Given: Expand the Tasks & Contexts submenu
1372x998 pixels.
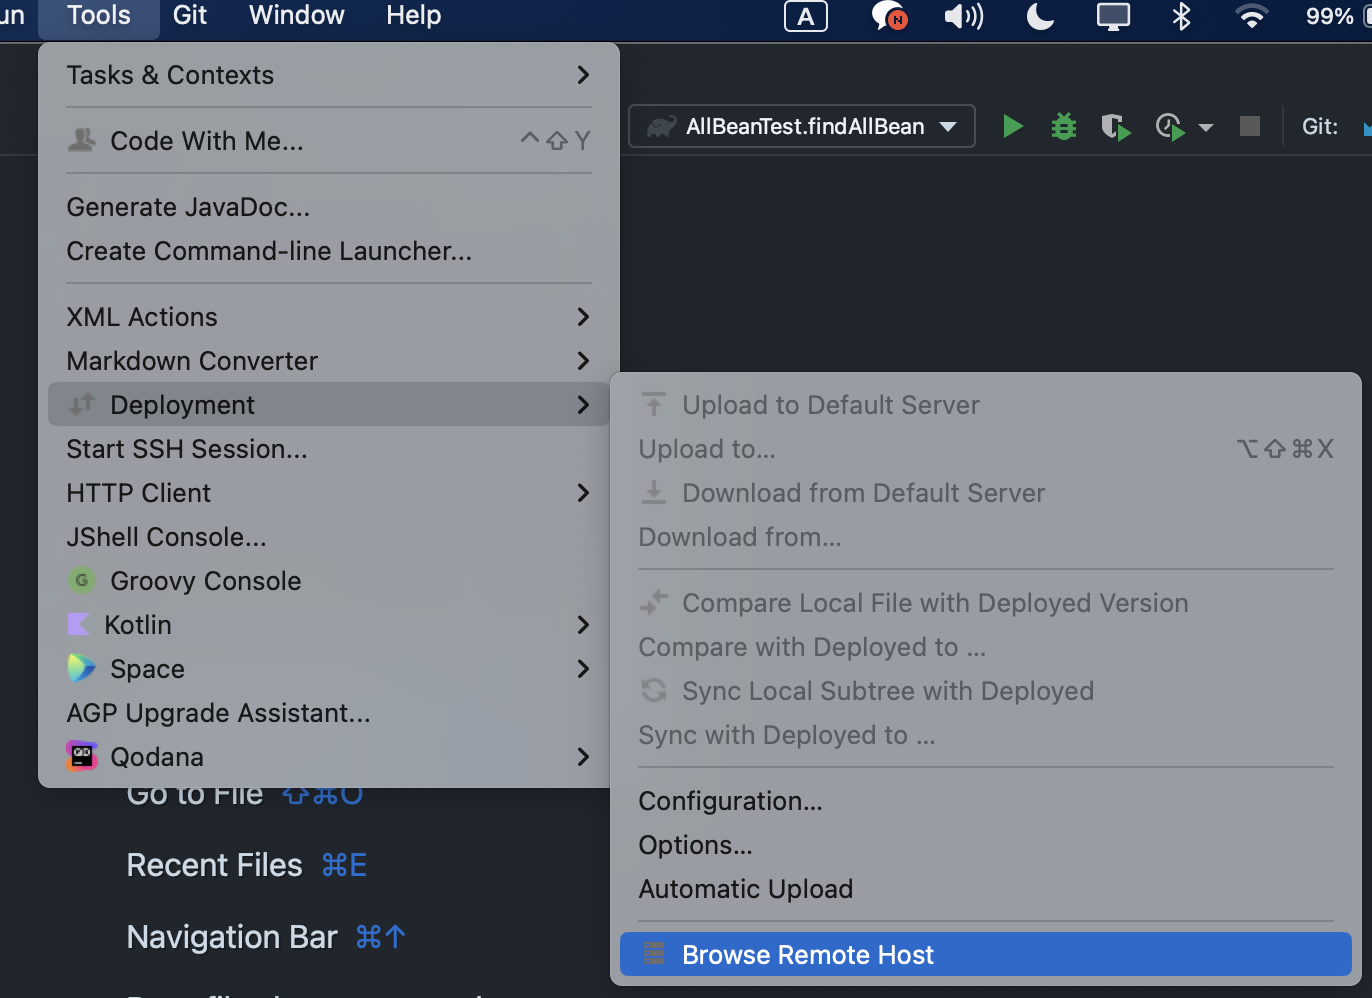Looking at the screenshot, I should [329, 75].
